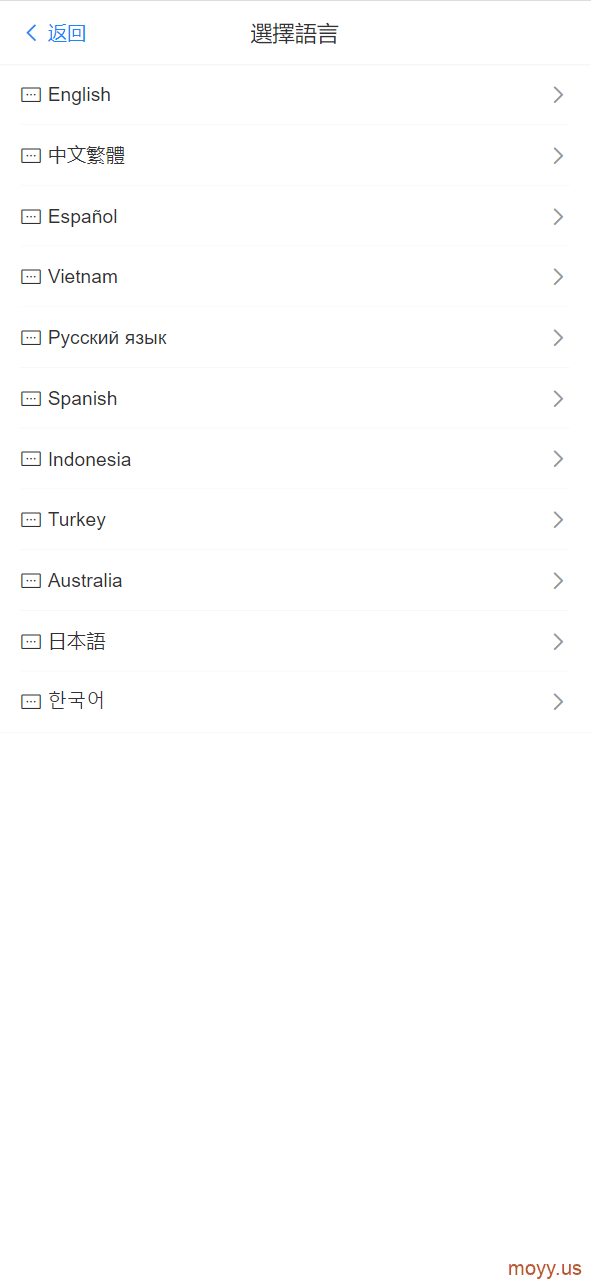
Task: Click the icon next to Indonesia
Action: 31,459
